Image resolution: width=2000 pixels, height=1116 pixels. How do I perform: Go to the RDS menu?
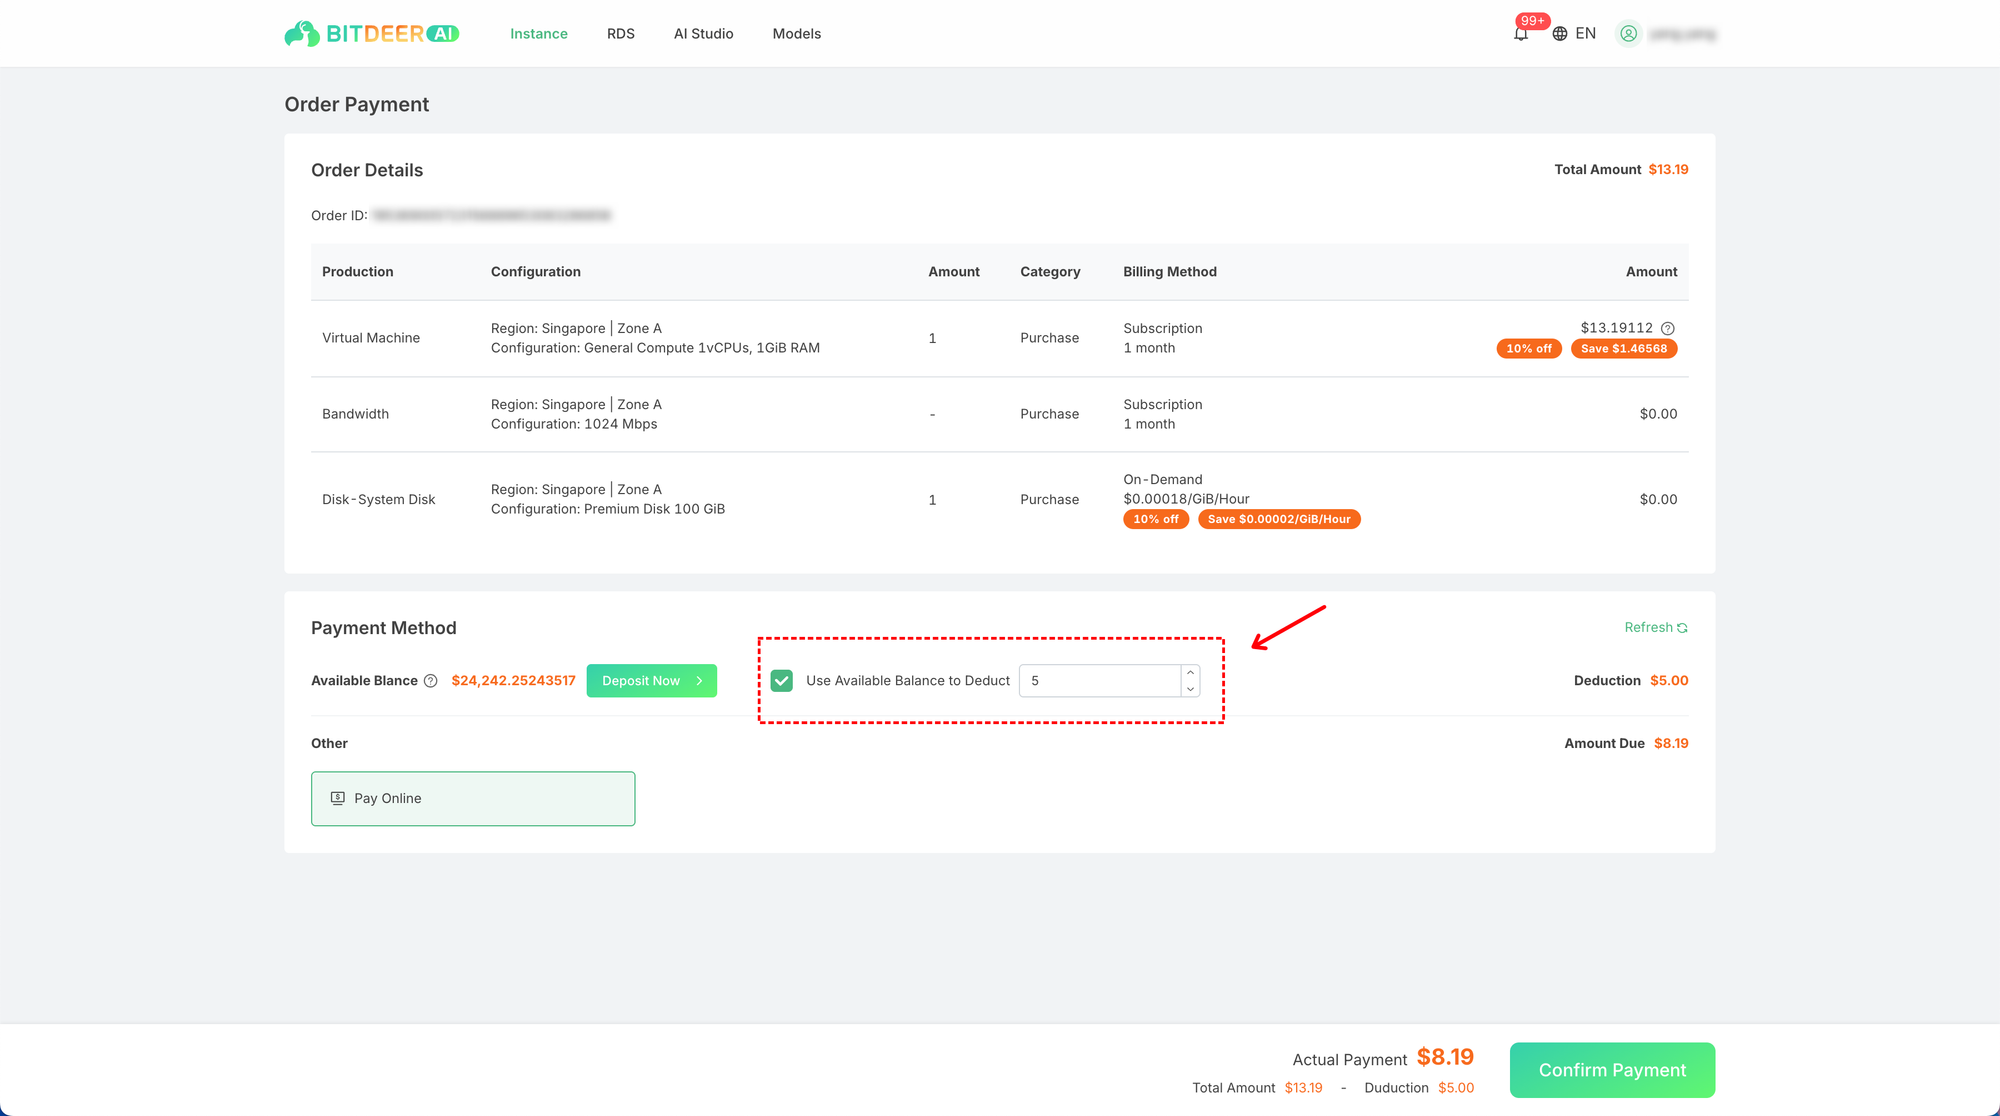point(620,34)
